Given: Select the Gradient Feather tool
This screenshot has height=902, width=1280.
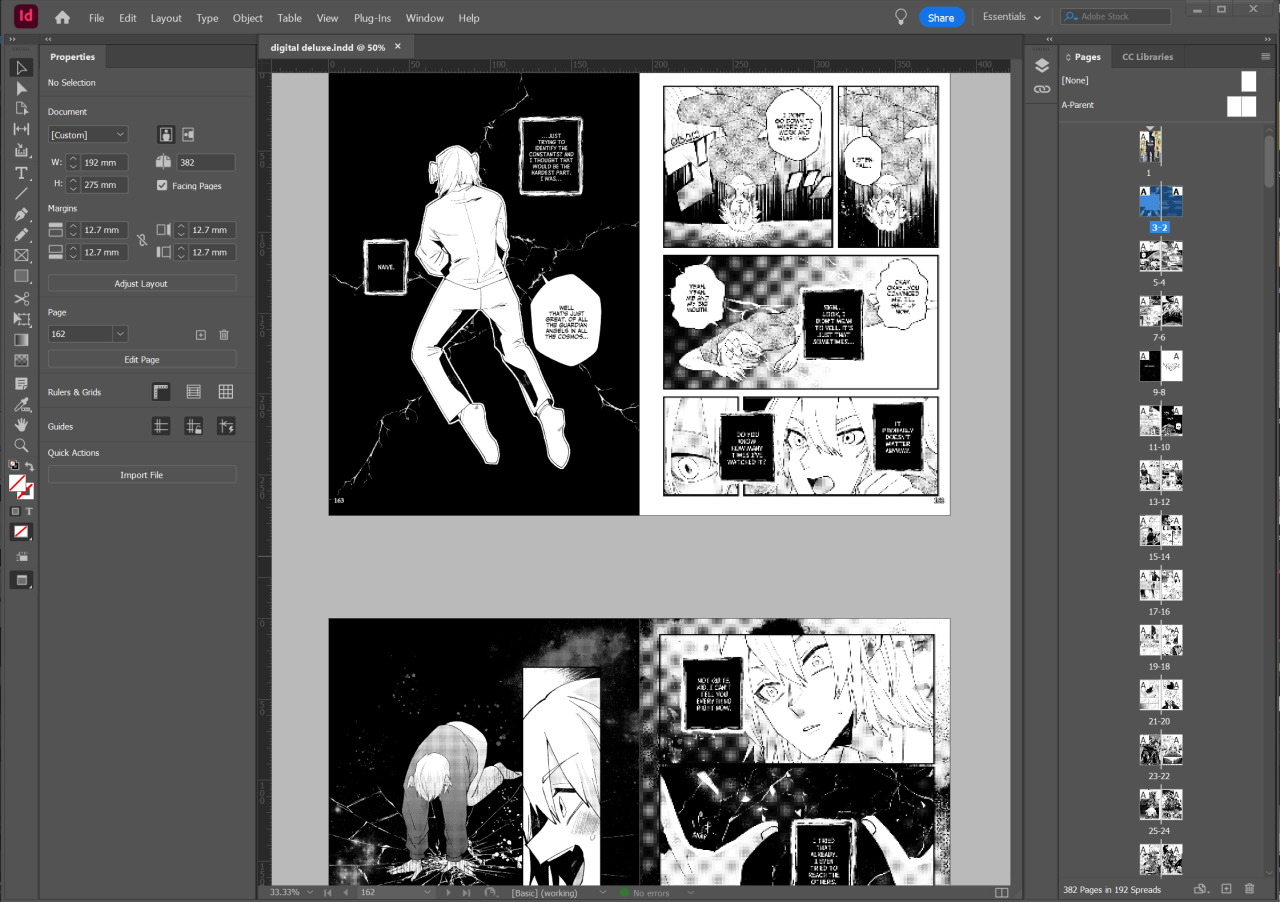Looking at the screenshot, I should coord(22,360).
